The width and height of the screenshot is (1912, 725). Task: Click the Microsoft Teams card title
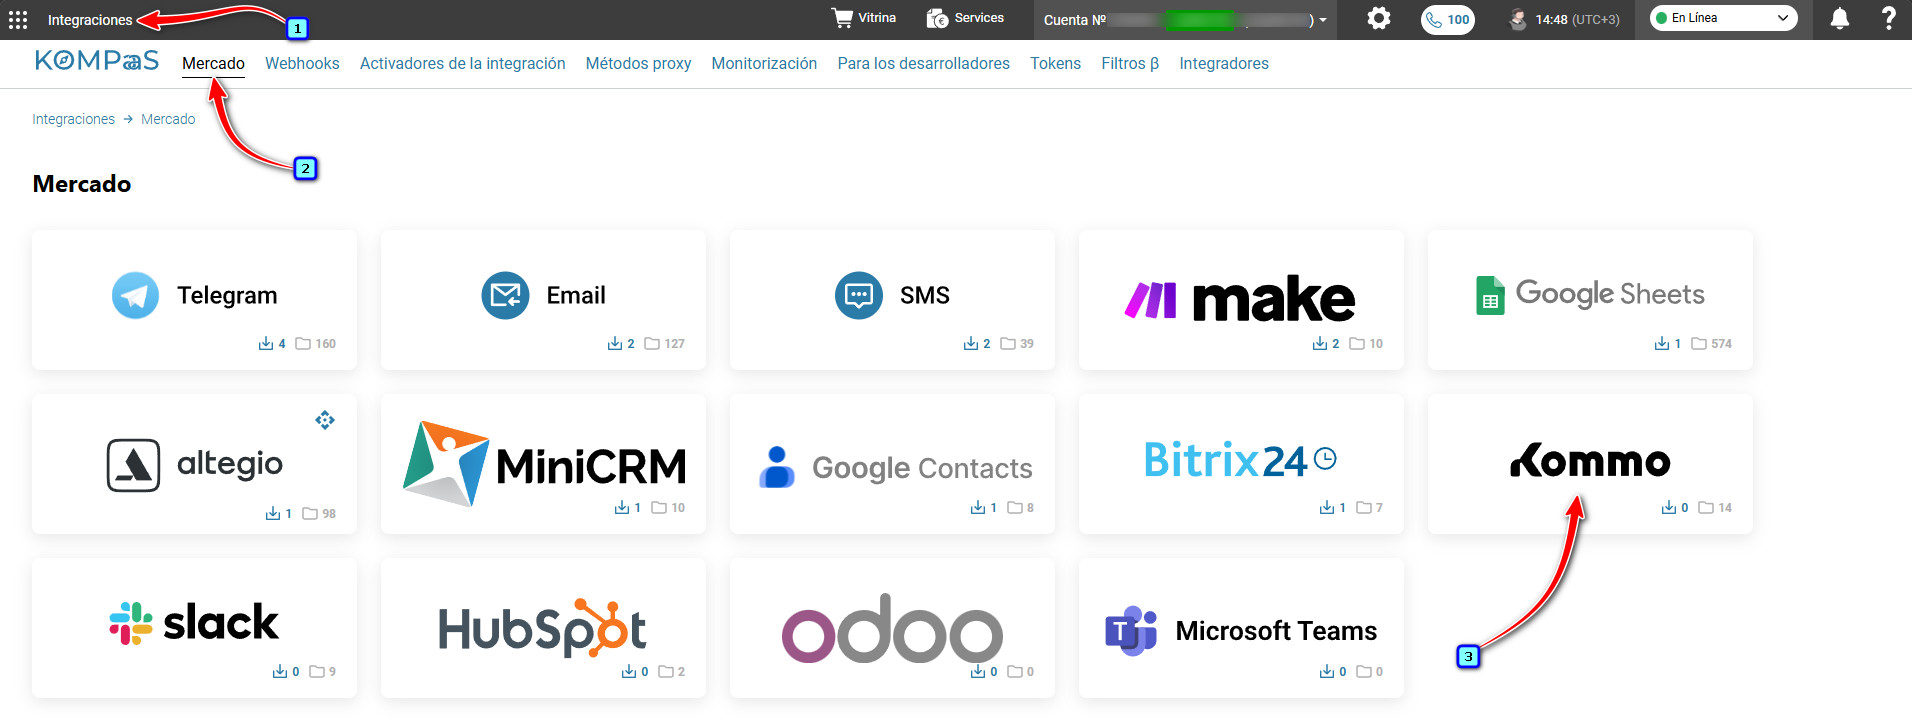(x=1276, y=631)
